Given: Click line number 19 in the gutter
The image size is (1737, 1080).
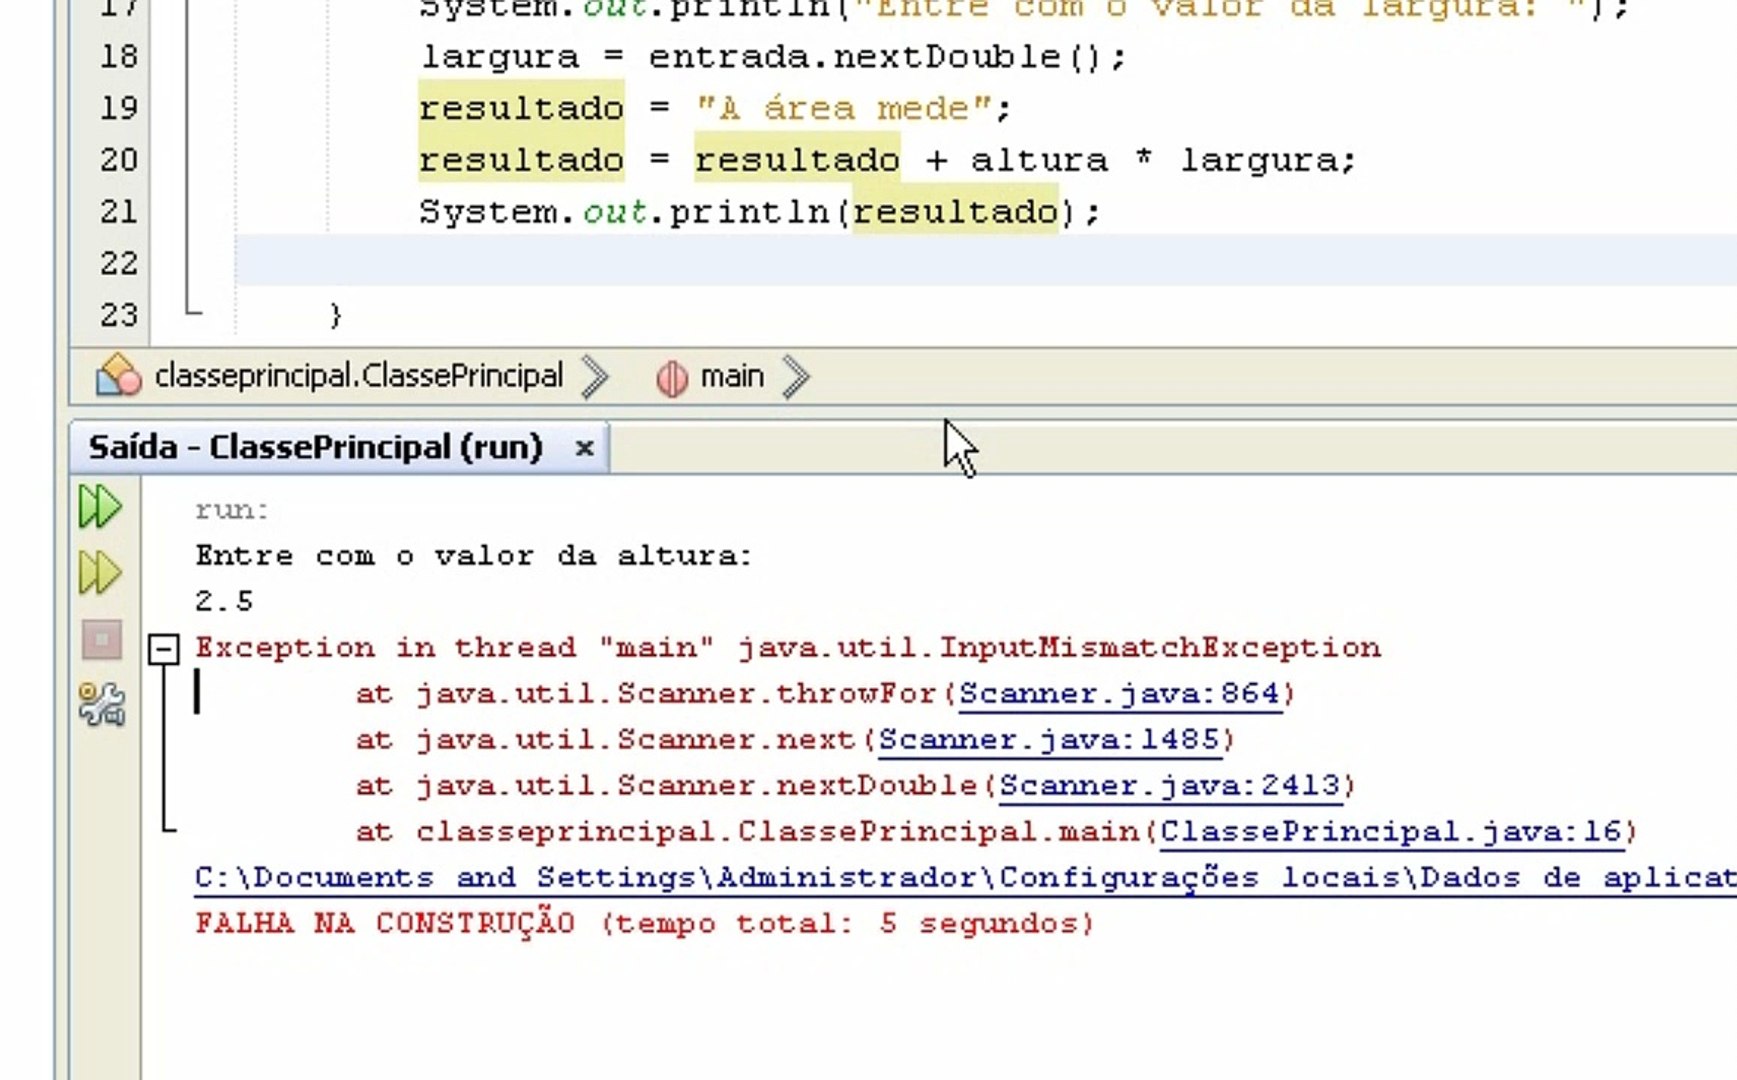Looking at the screenshot, I should click(x=119, y=108).
